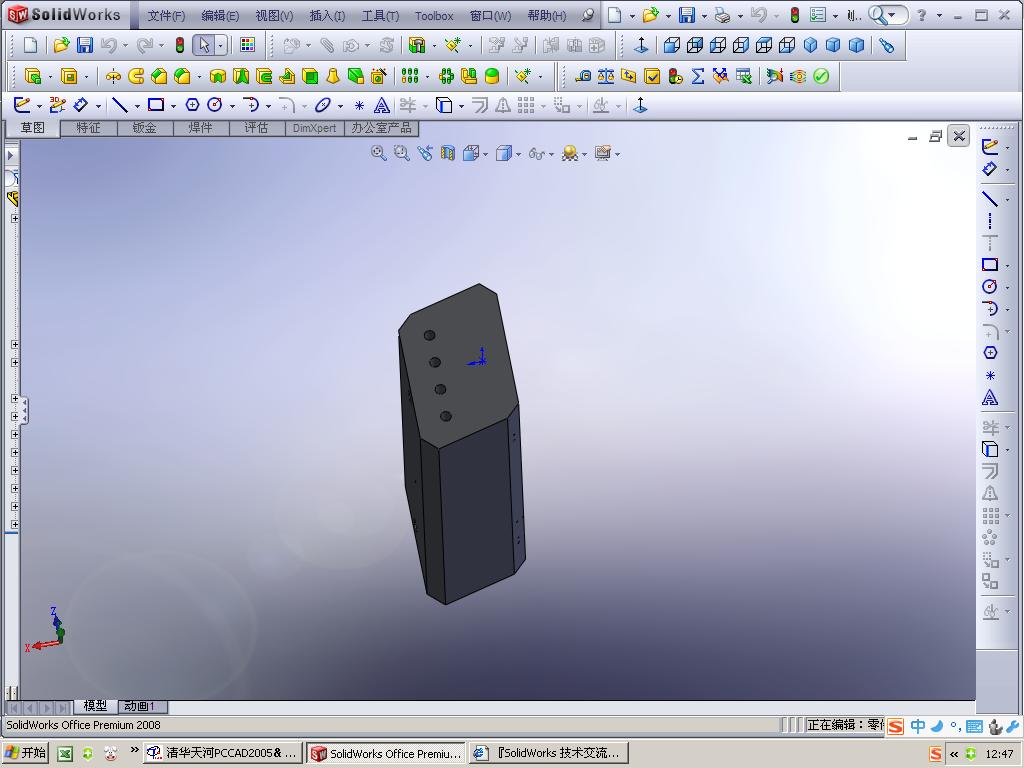This screenshot has height=768, width=1024.
Task: Switch to the 钣金 tab
Action: pyautogui.click(x=144, y=128)
